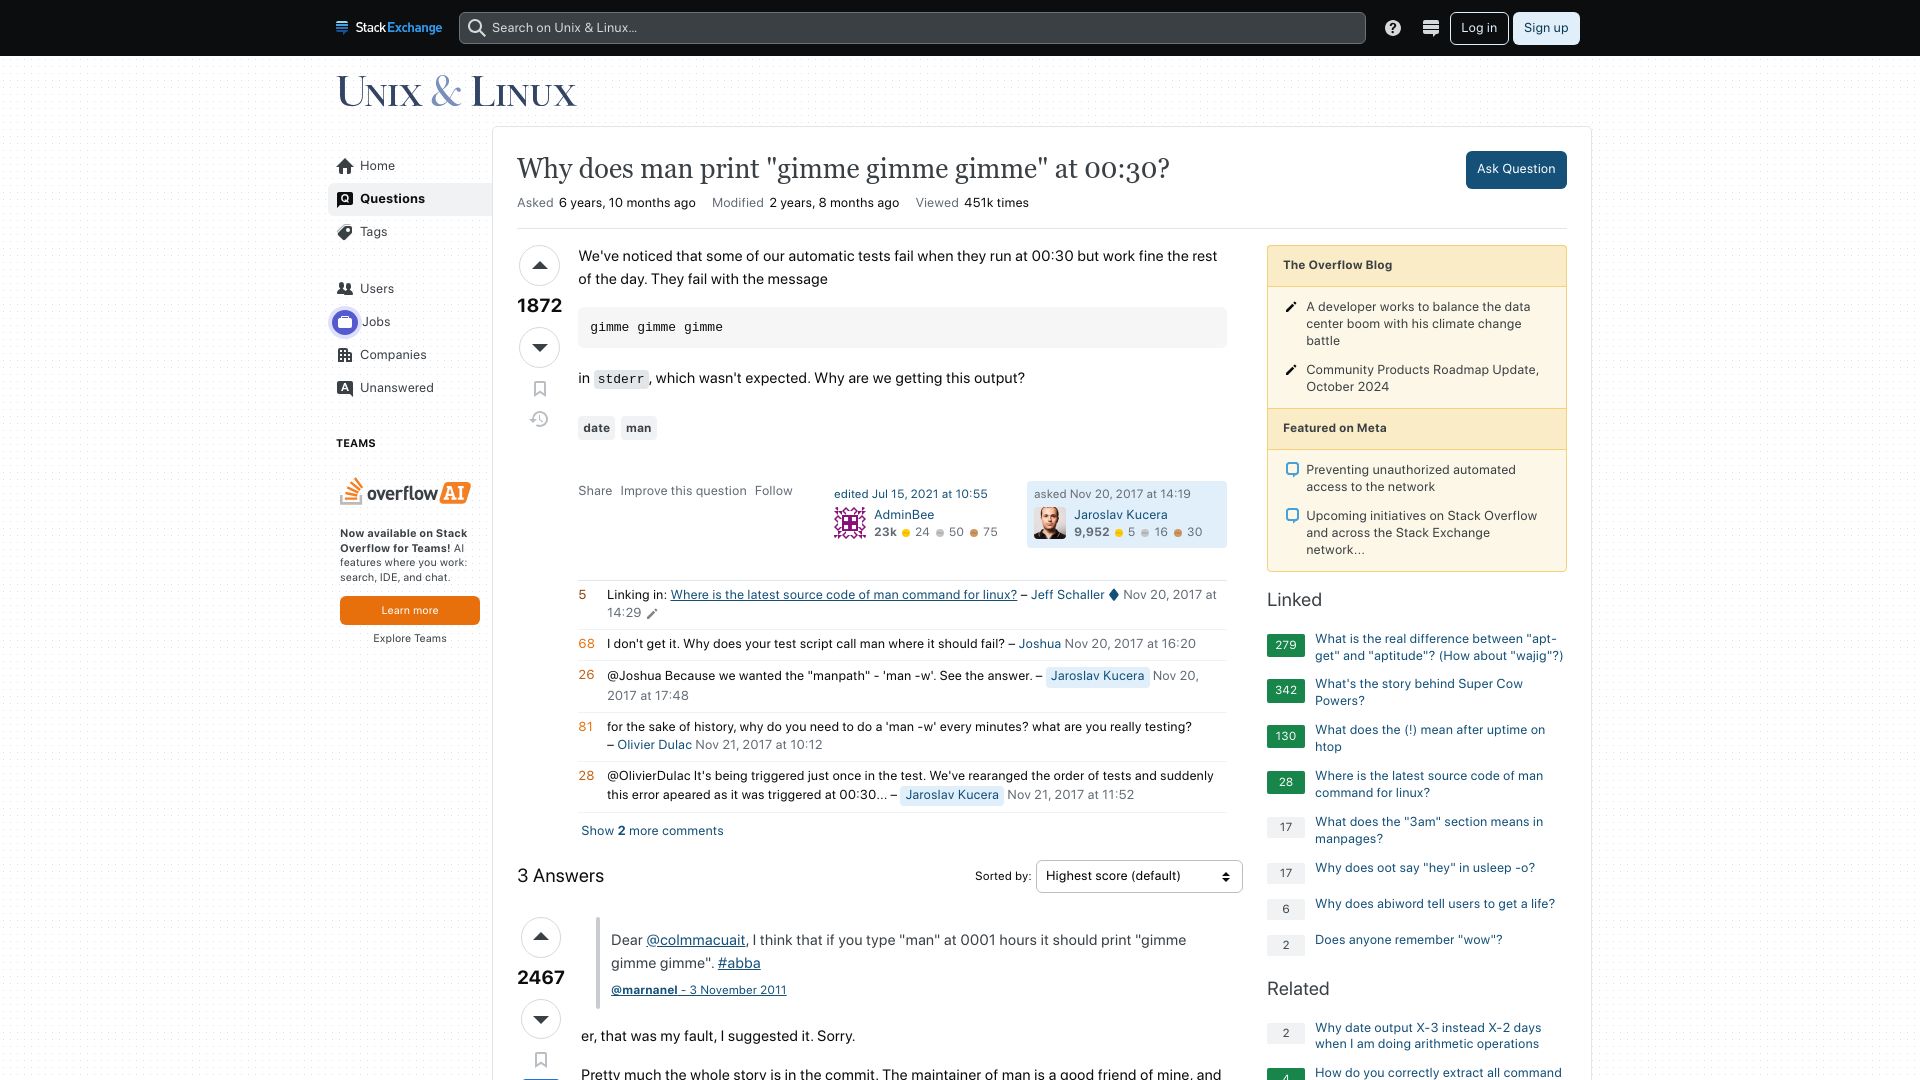Click the Log in button
Viewport: 1920px width, 1080px height.
point(1479,28)
